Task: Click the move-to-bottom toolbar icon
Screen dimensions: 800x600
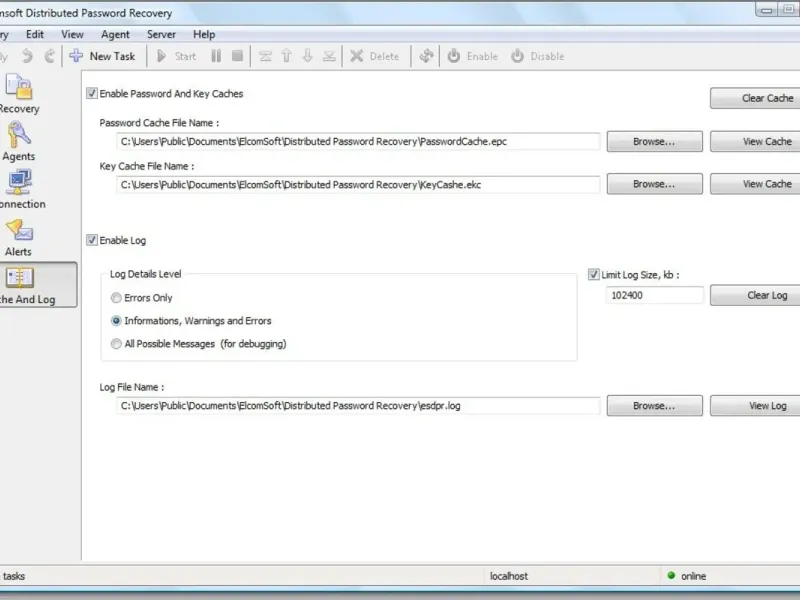Action: (329, 56)
